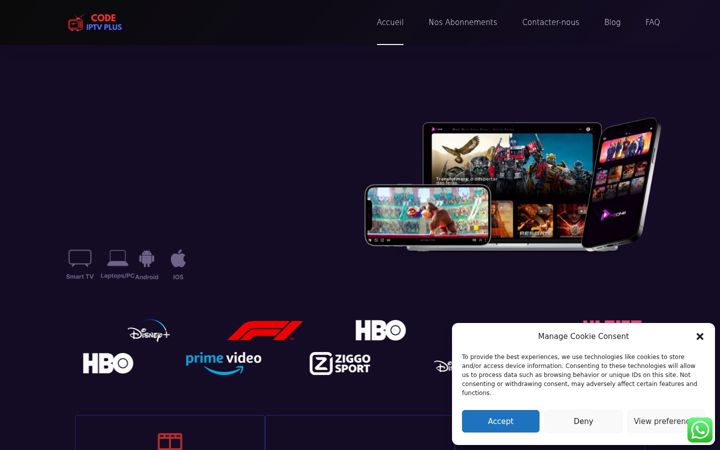The width and height of the screenshot is (720, 450).
Task: Click the HBO logo in bottom row
Action: tap(108, 363)
